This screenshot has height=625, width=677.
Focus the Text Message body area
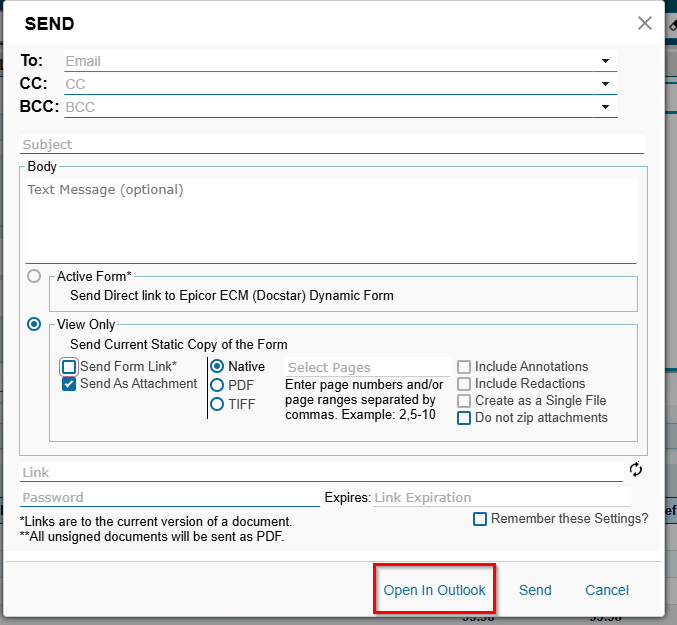pyautogui.click(x=330, y=220)
